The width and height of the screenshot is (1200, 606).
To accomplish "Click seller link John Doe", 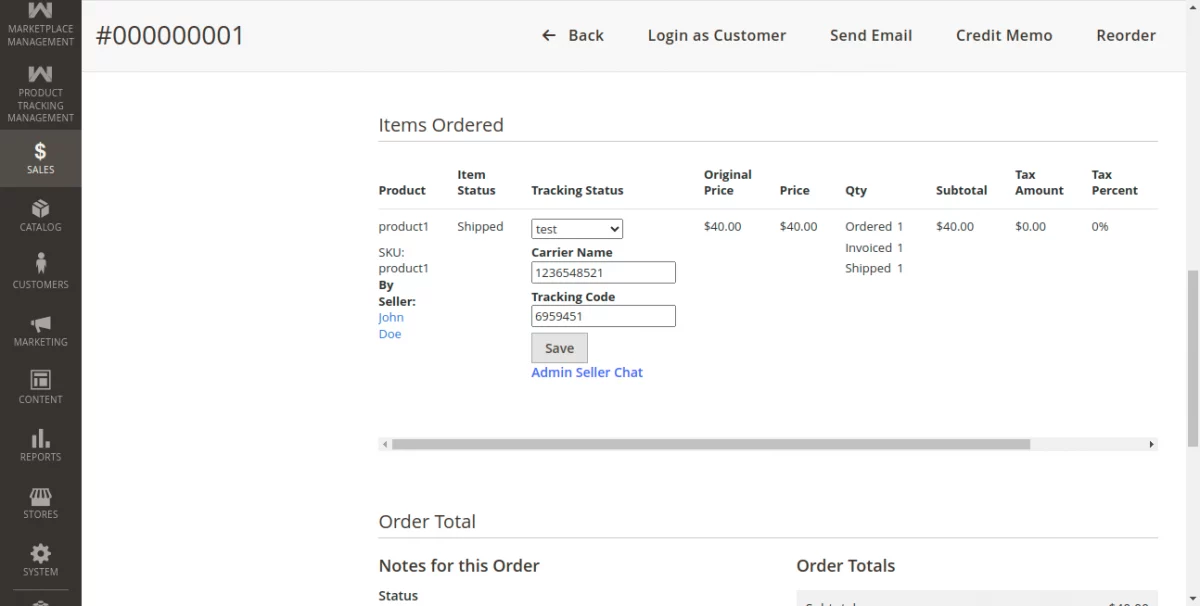I will 391,325.
